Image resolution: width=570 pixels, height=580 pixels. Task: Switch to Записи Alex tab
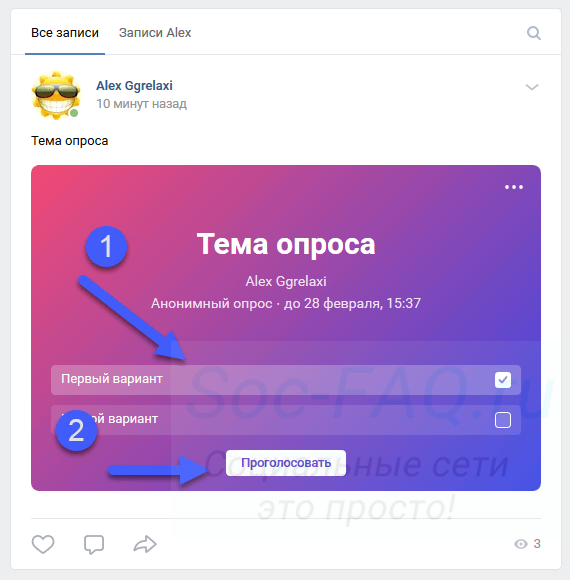click(155, 33)
